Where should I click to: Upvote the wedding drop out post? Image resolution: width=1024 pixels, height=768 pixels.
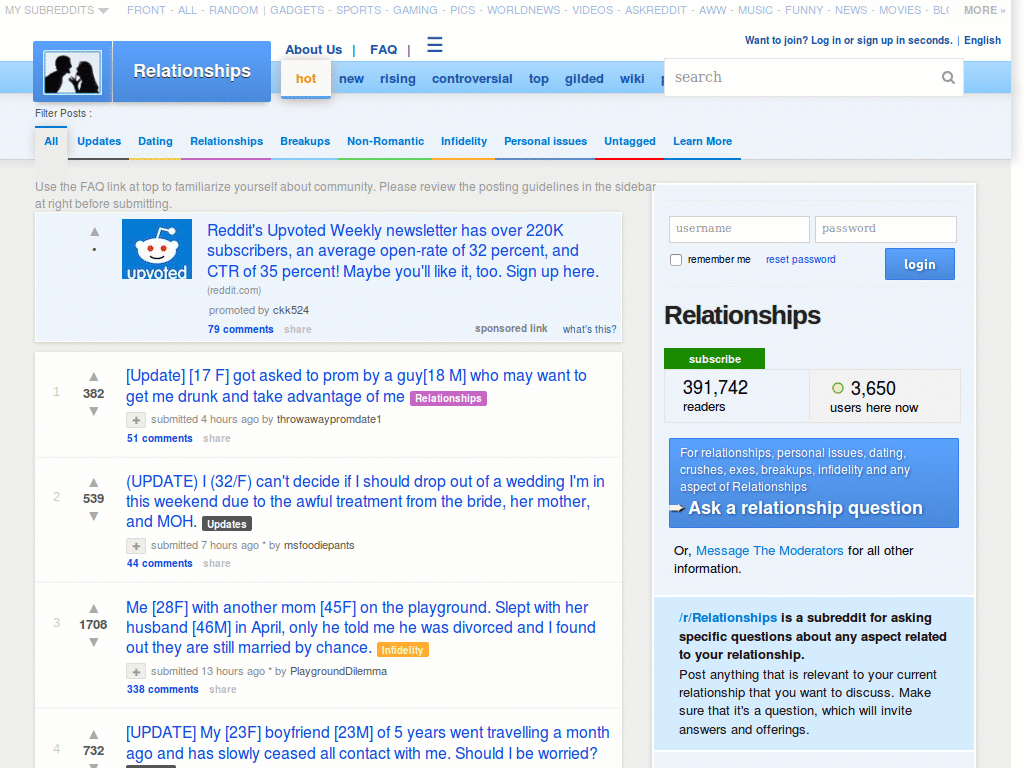point(94,483)
